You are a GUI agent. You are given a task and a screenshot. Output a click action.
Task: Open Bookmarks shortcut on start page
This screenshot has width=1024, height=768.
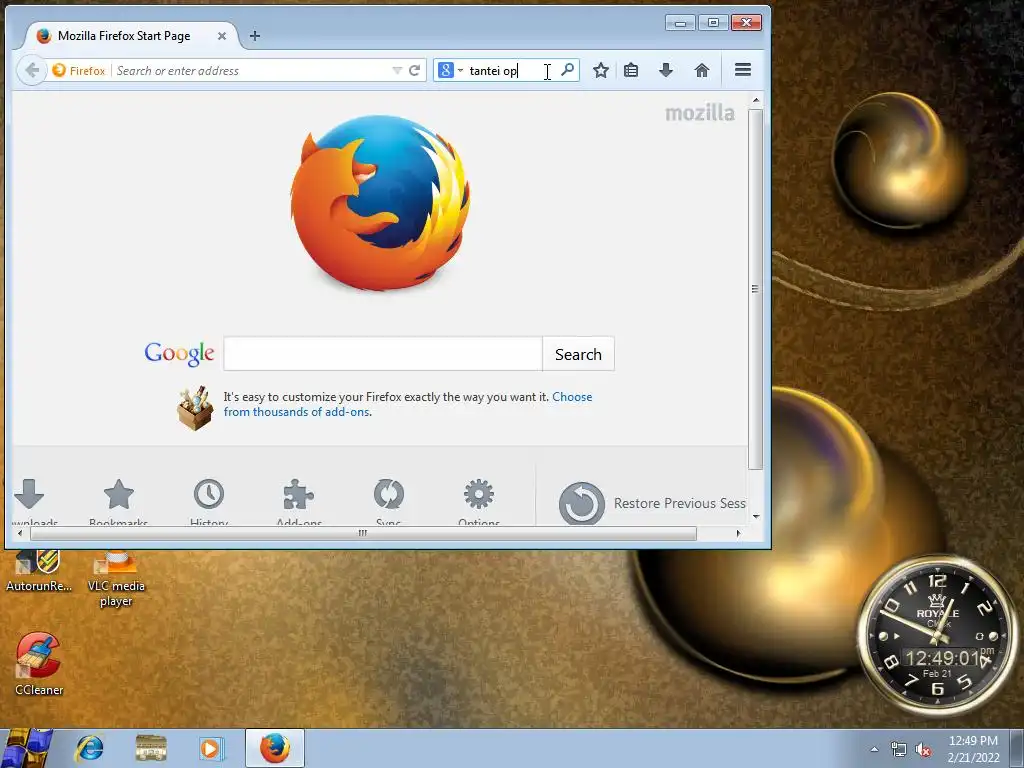(119, 500)
